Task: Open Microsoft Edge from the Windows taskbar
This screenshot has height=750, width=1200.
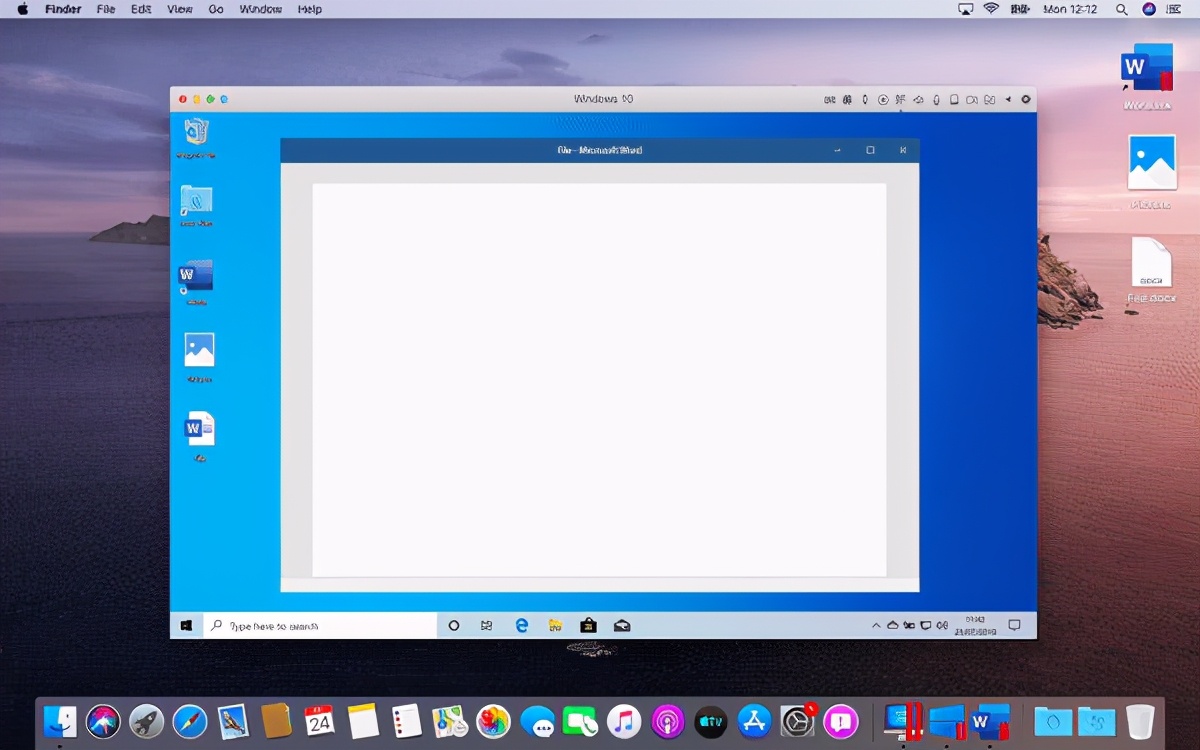Action: point(522,624)
